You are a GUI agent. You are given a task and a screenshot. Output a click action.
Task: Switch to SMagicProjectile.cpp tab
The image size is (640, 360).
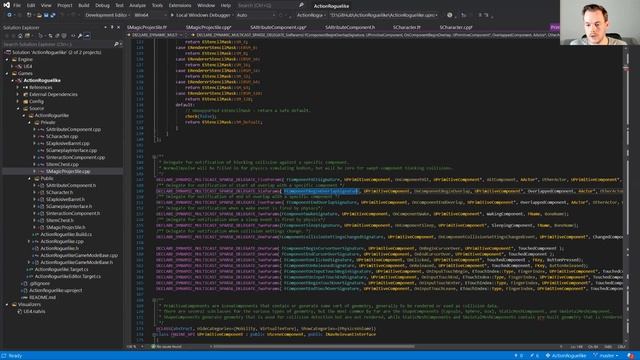[209, 27]
